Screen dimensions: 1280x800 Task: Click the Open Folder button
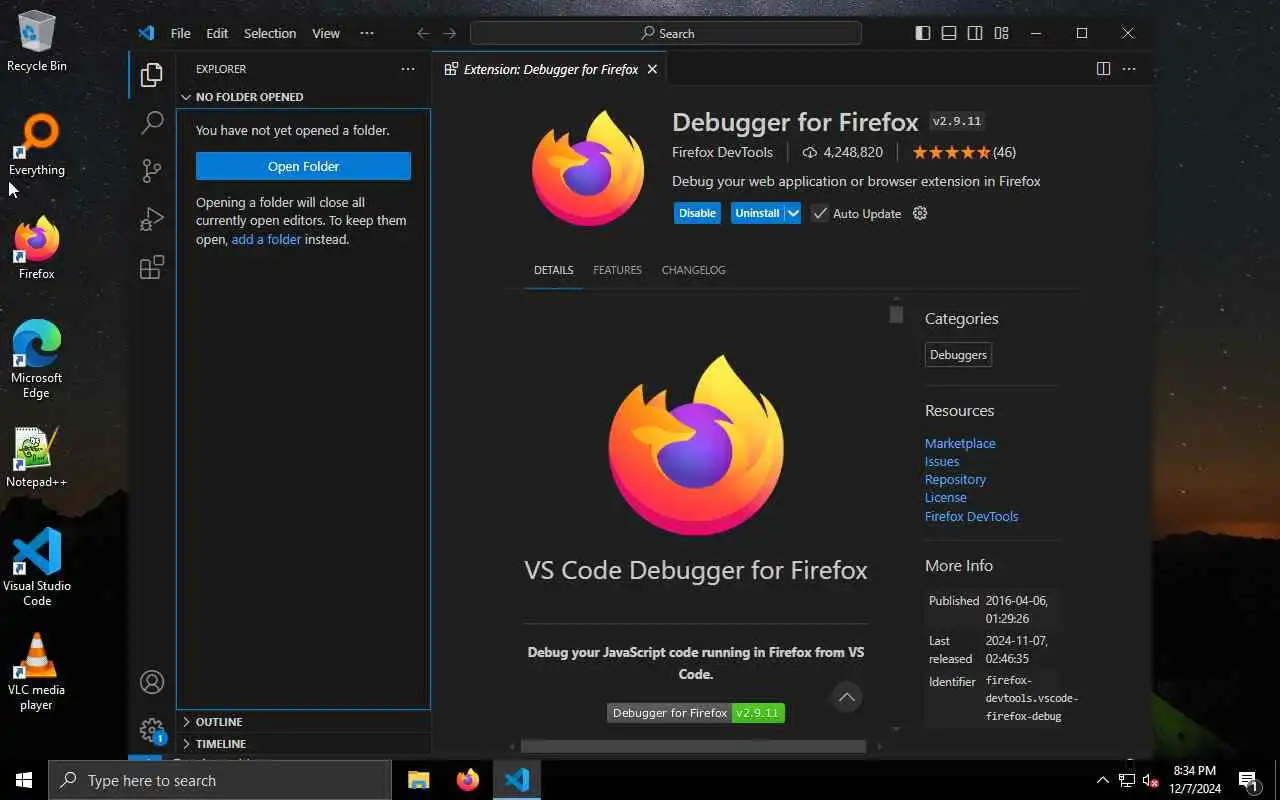pyautogui.click(x=303, y=166)
